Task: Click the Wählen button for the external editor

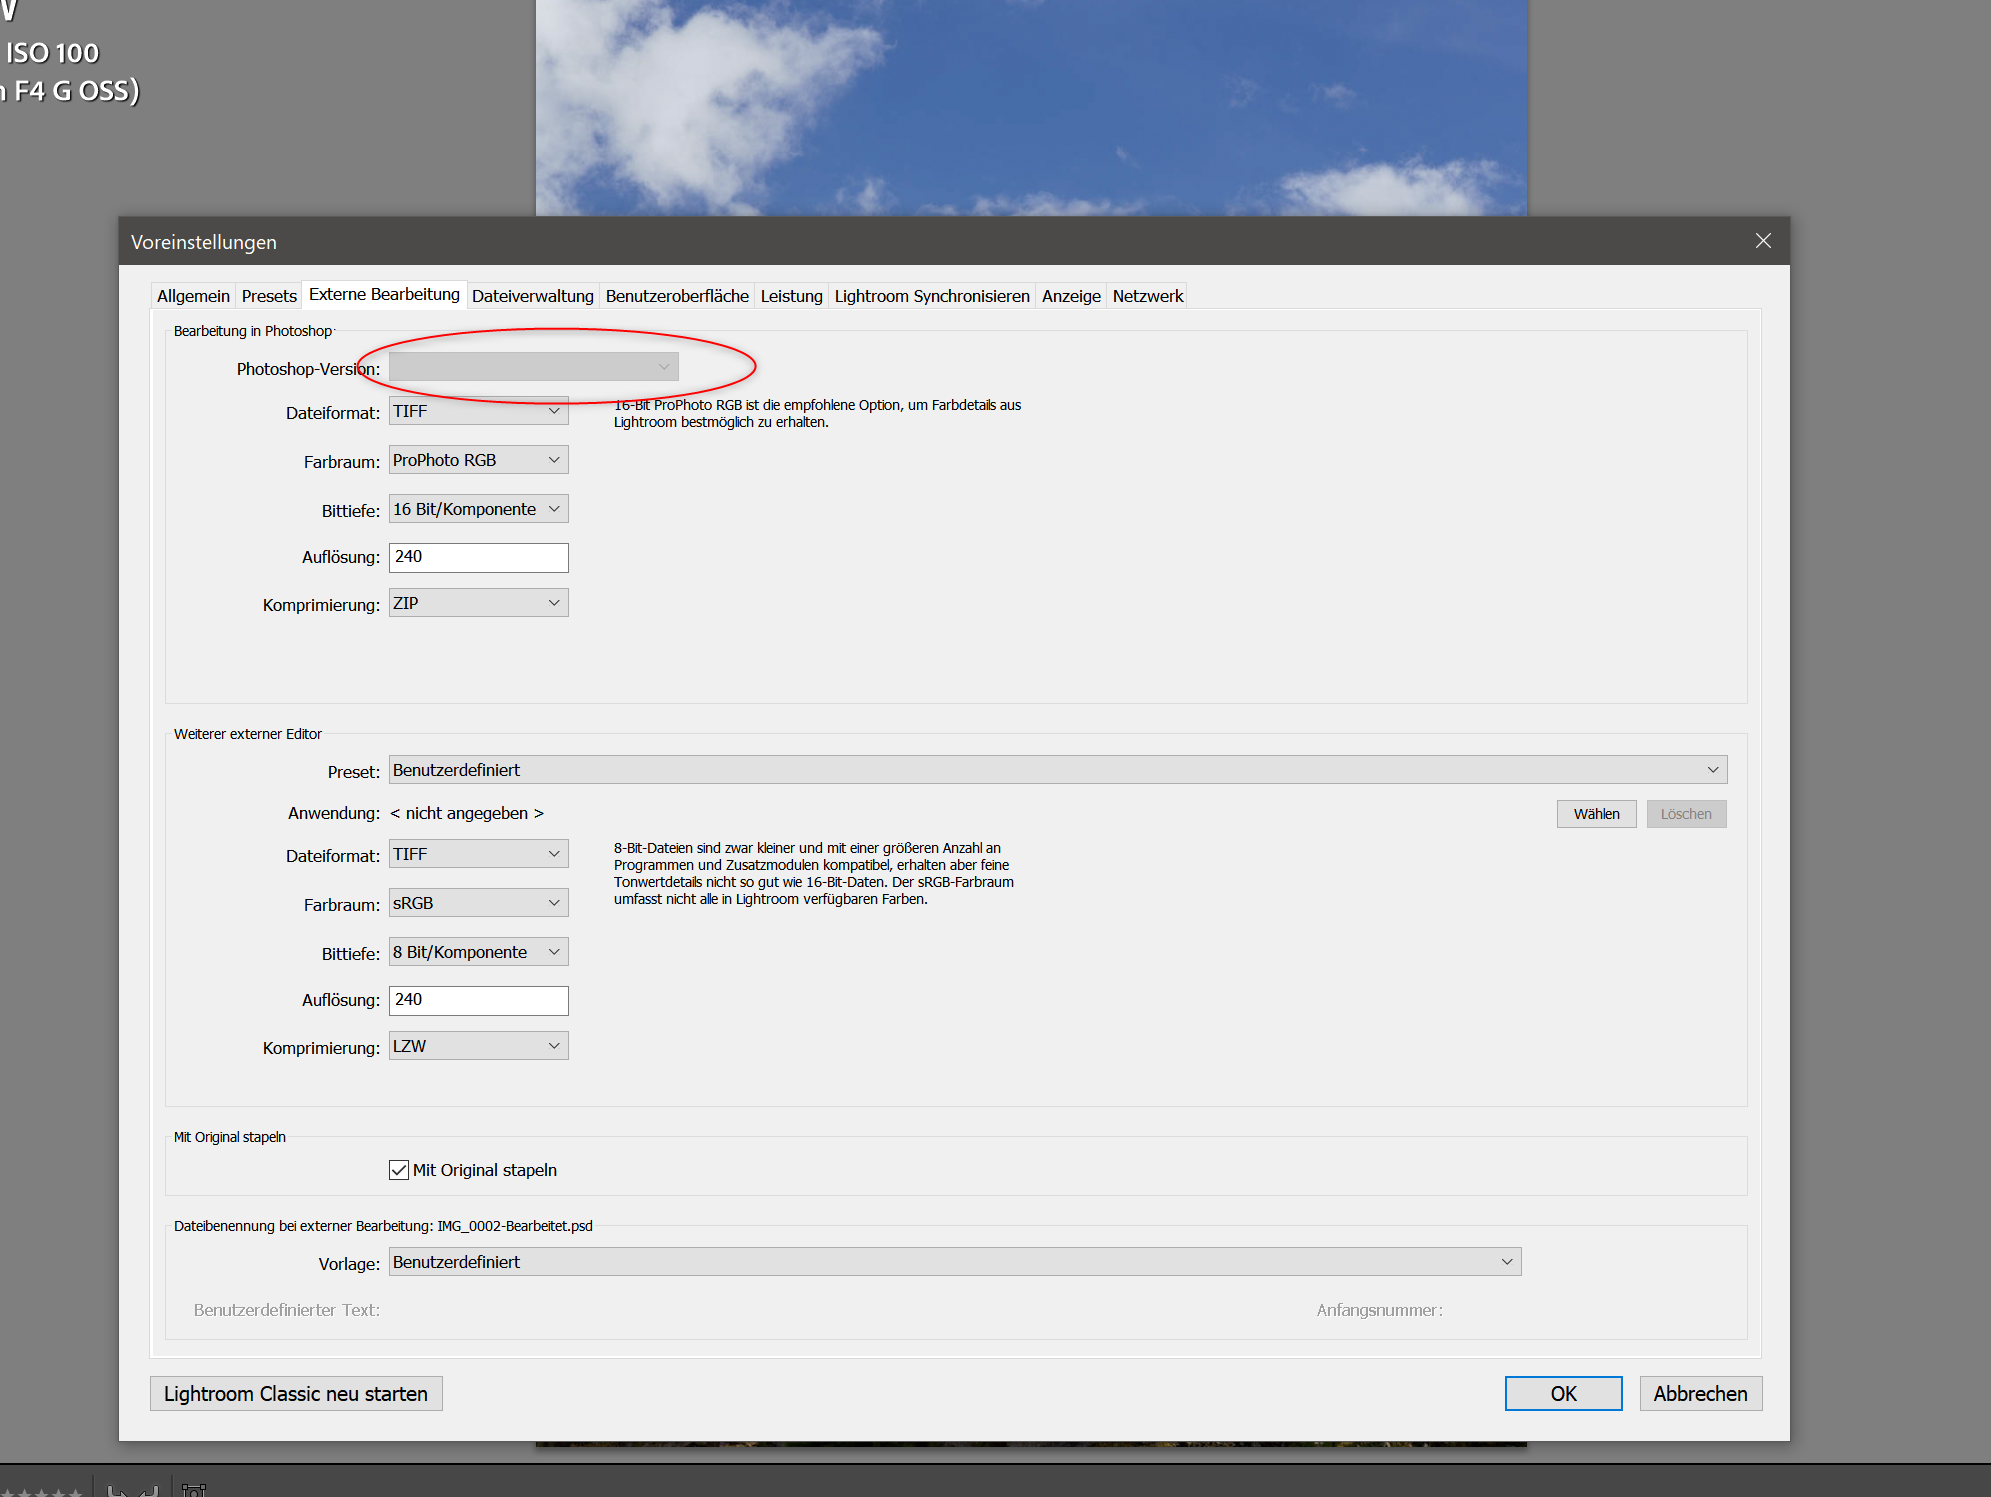Action: (x=1595, y=813)
